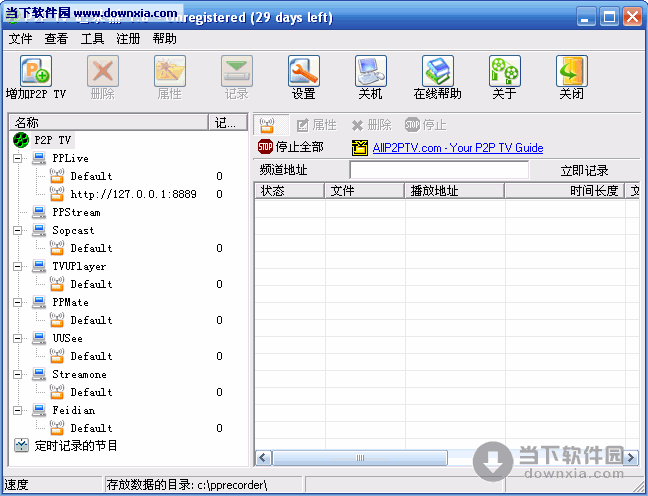Select the Feidian computer icon
The image size is (648, 496).
click(x=39, y=410)
